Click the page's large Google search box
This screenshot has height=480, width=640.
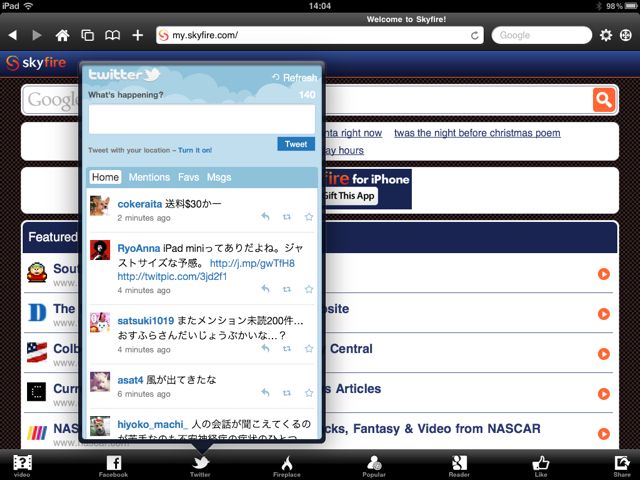[x=320, y=100]
